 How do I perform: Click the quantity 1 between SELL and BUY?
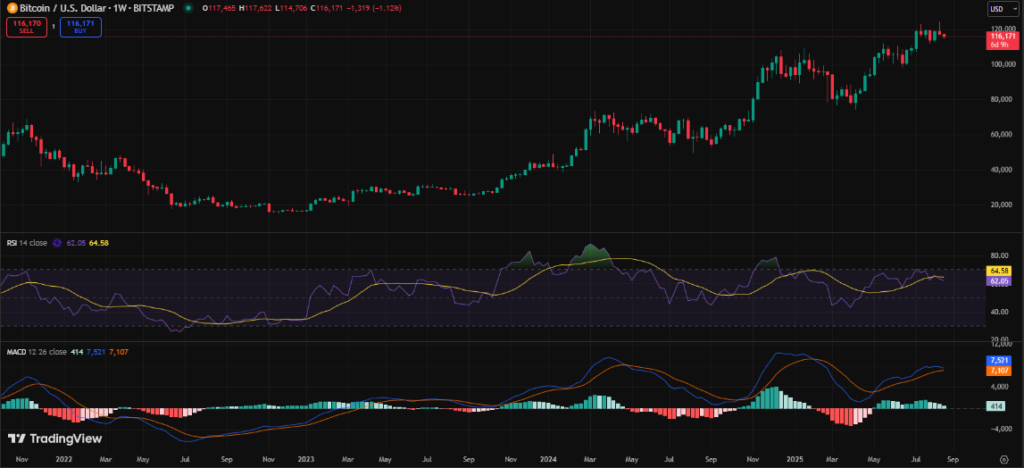coord(54,28)
